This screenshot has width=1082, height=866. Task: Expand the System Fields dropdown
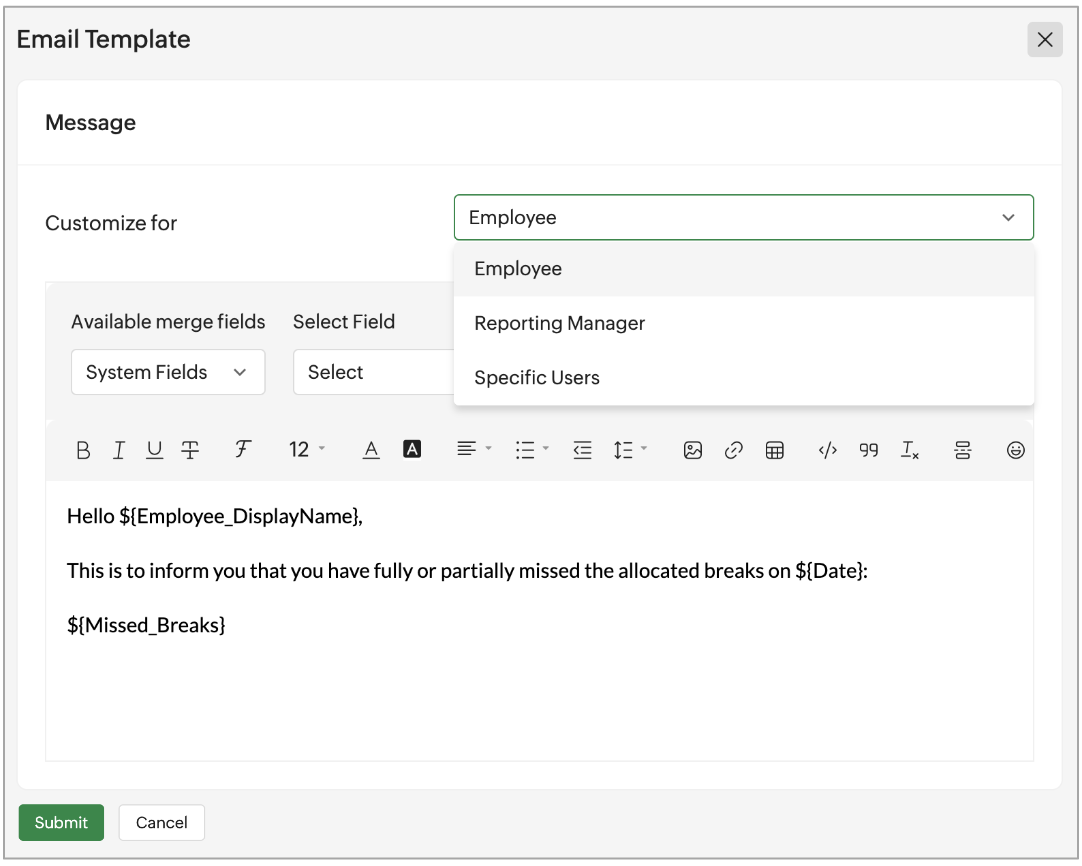pos(167,372)
